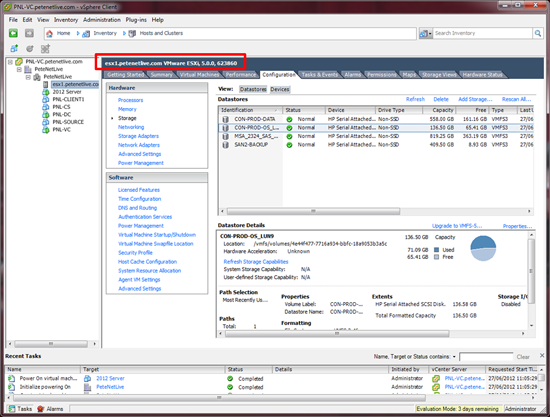Screen dimensions: 550x417
Task: Switch to the Performance tab
Action: (241, 75)
